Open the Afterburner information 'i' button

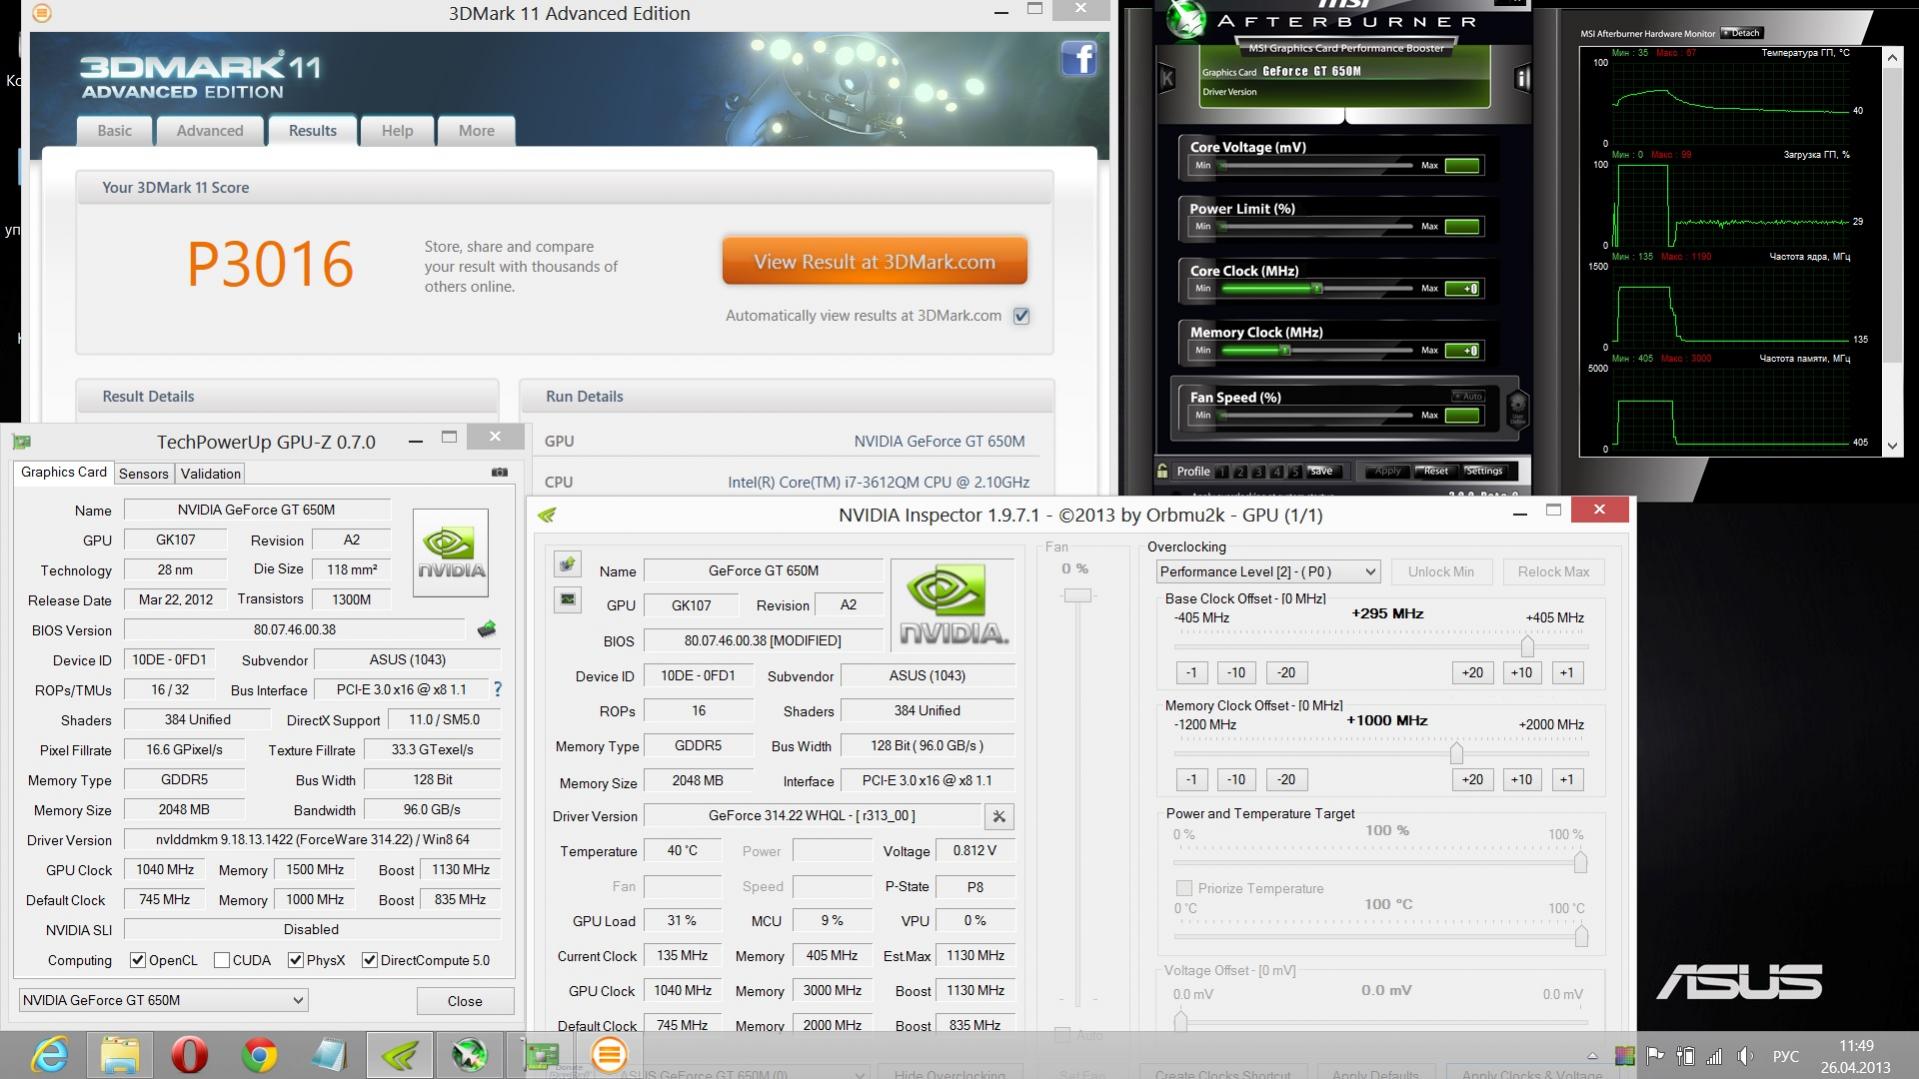click(x=1522, y=78)
